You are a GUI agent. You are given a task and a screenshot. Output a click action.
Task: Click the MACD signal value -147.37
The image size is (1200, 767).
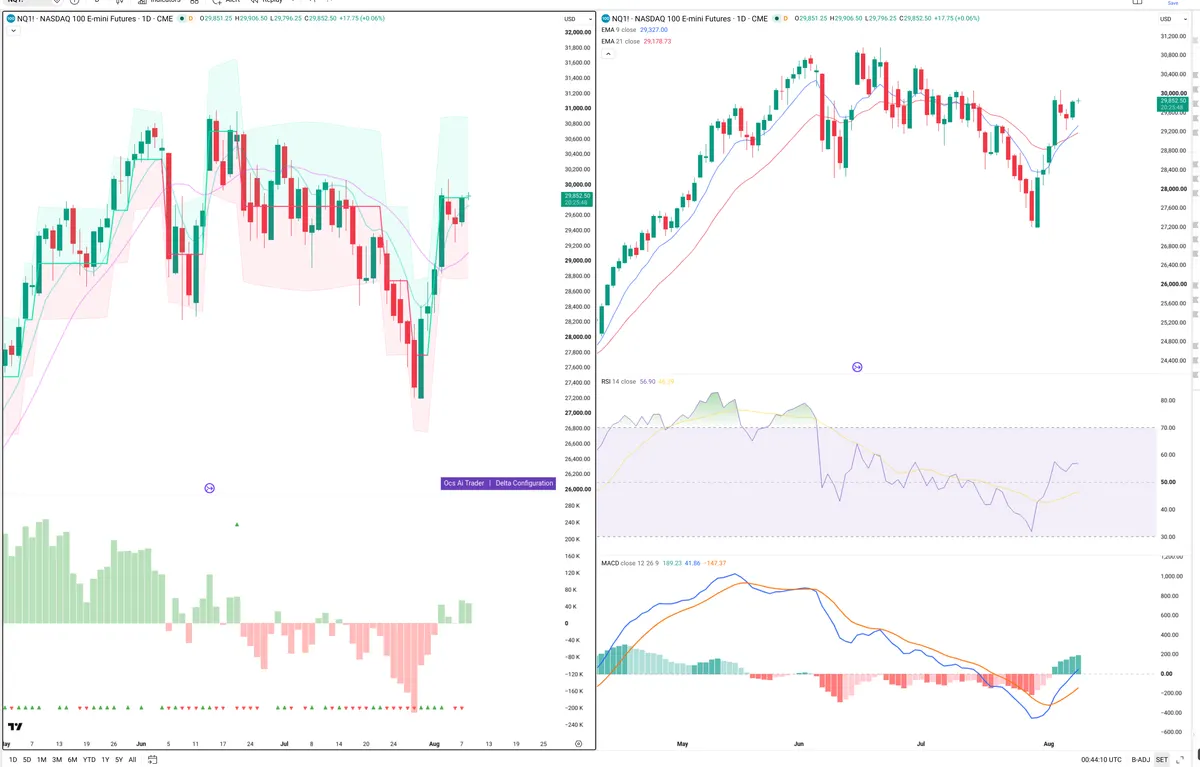click(714, 563)
